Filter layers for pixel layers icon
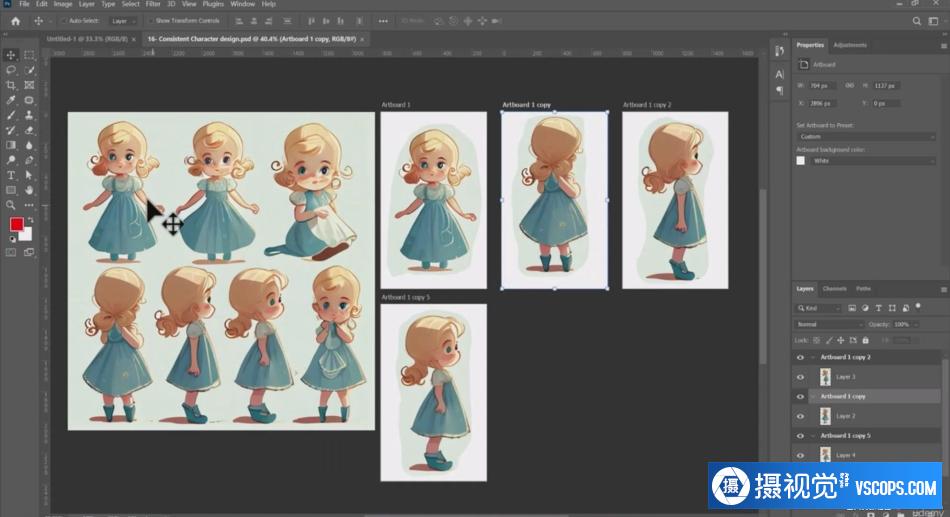The width and height of the screenshot is (950, 517). [852, 308]
